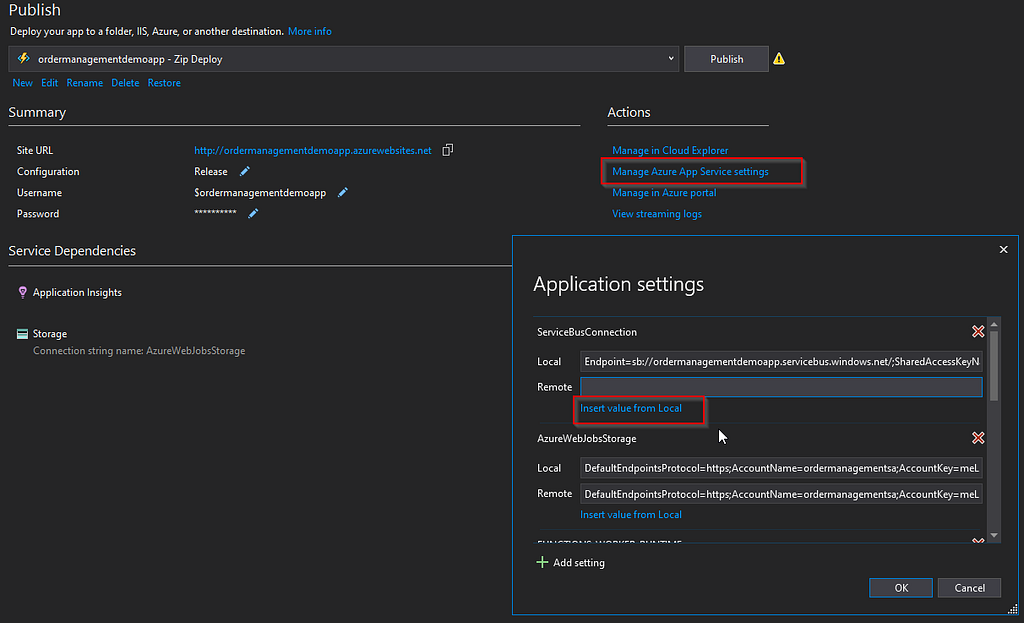Image resolution: width=1024 pixels, height=623 pixels.
Task: Click the green plus Add setting icon
Action: 542,562
